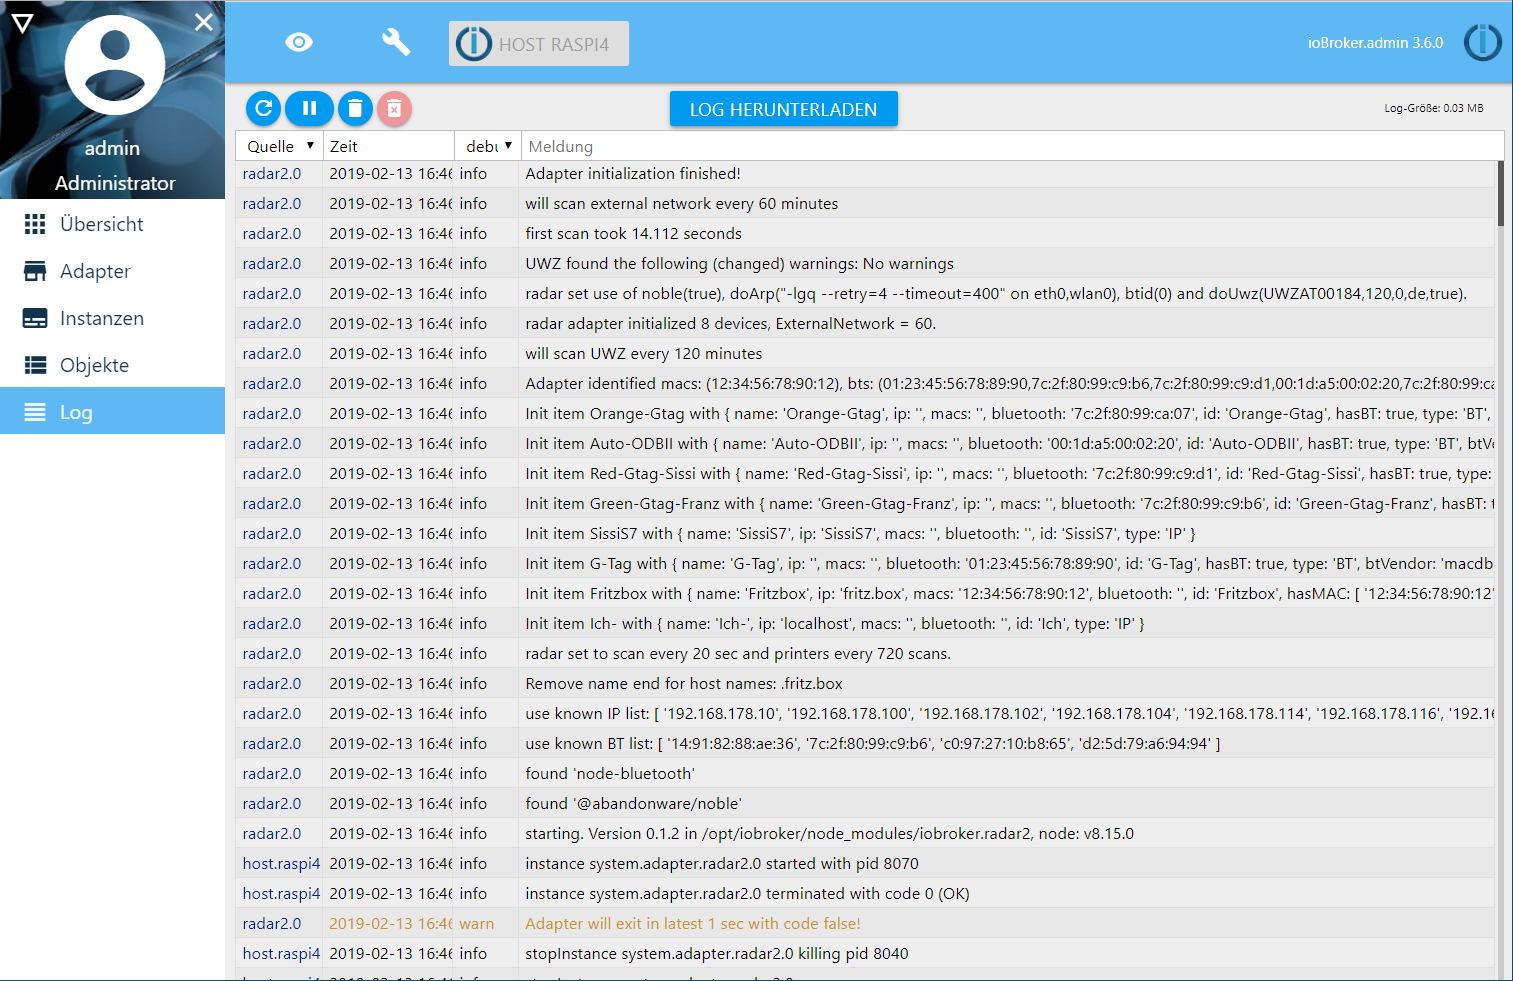Click radar2.0 source in the warn row

(x=272, y=924)
